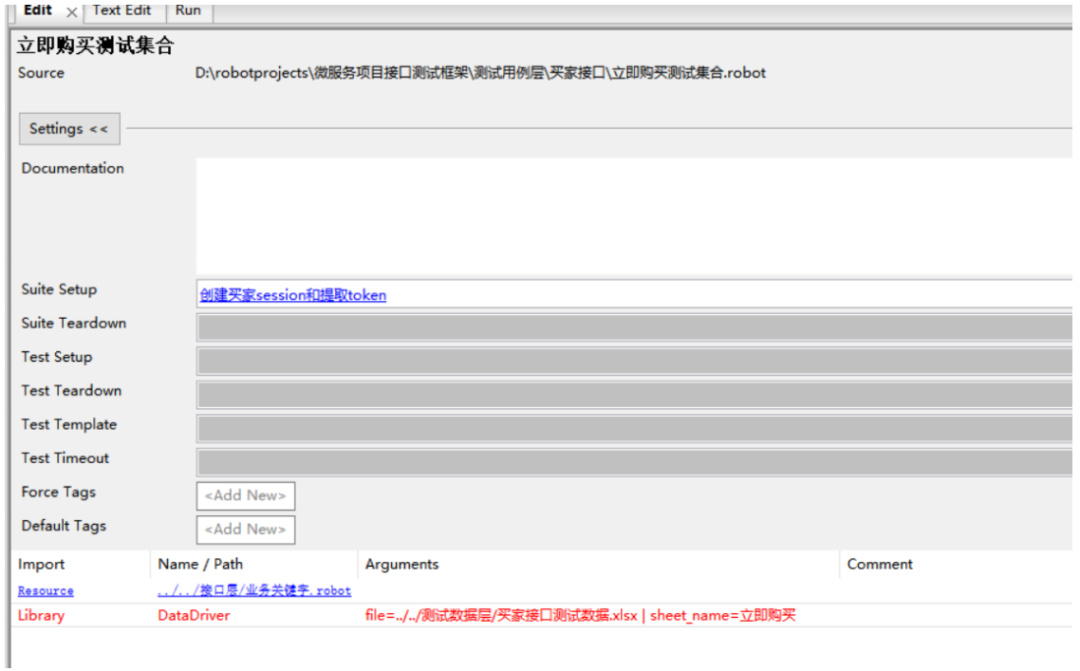Switch to the Text Edit tab
Viewport: 1080px width, 671px height.
click(x=122, y=10)
